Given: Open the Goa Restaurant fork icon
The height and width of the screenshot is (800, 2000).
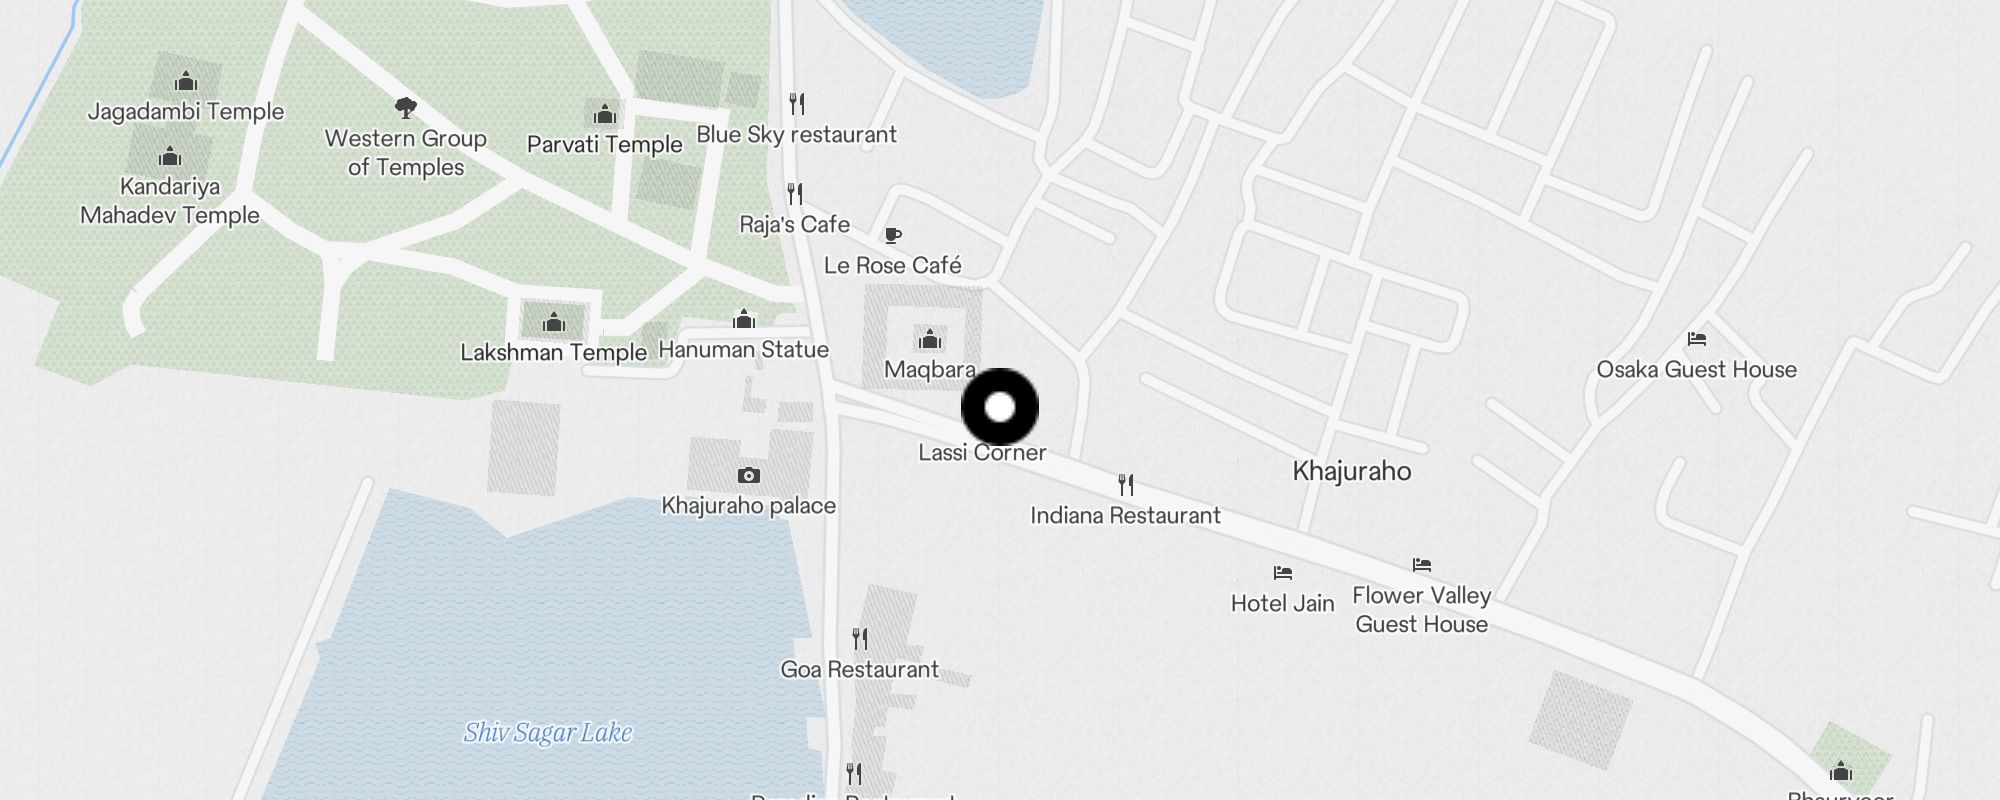Looking at the screenshot, I should tap(860, 639).
